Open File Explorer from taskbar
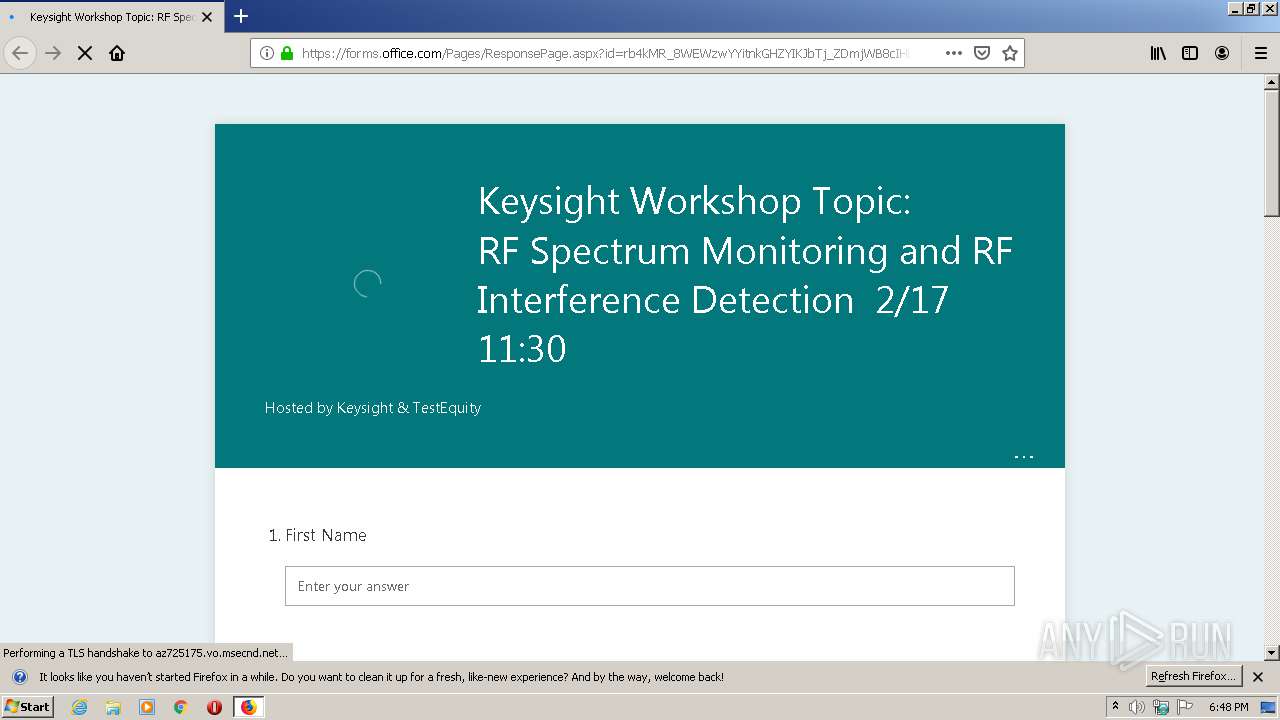The width and height of the screenshot is (1280, 720). [x=113, y=707]
